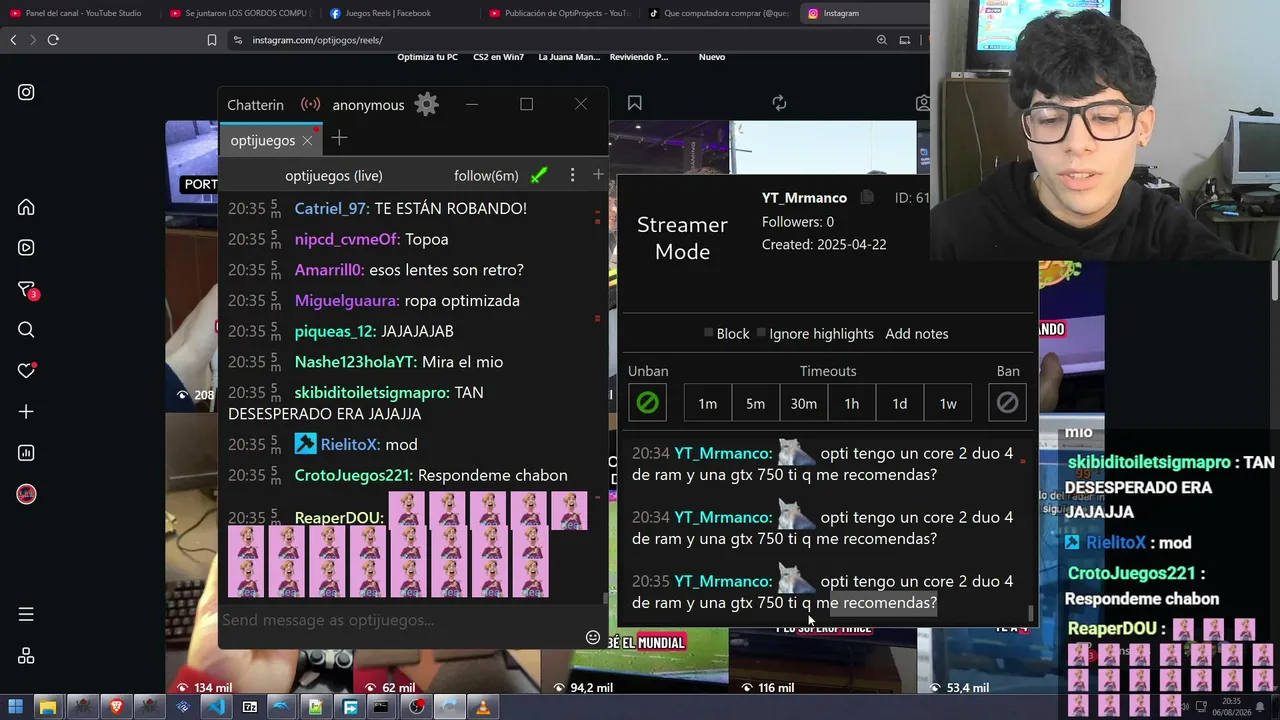
Task: Timeout the user for 30m
Action: click(x=804, y=403)
